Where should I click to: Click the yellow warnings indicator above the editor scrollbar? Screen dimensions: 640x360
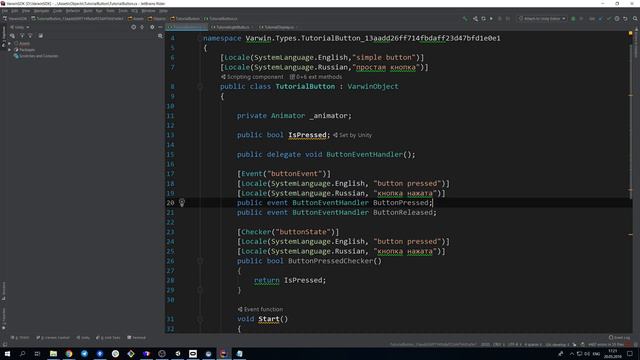coord(631,33)
